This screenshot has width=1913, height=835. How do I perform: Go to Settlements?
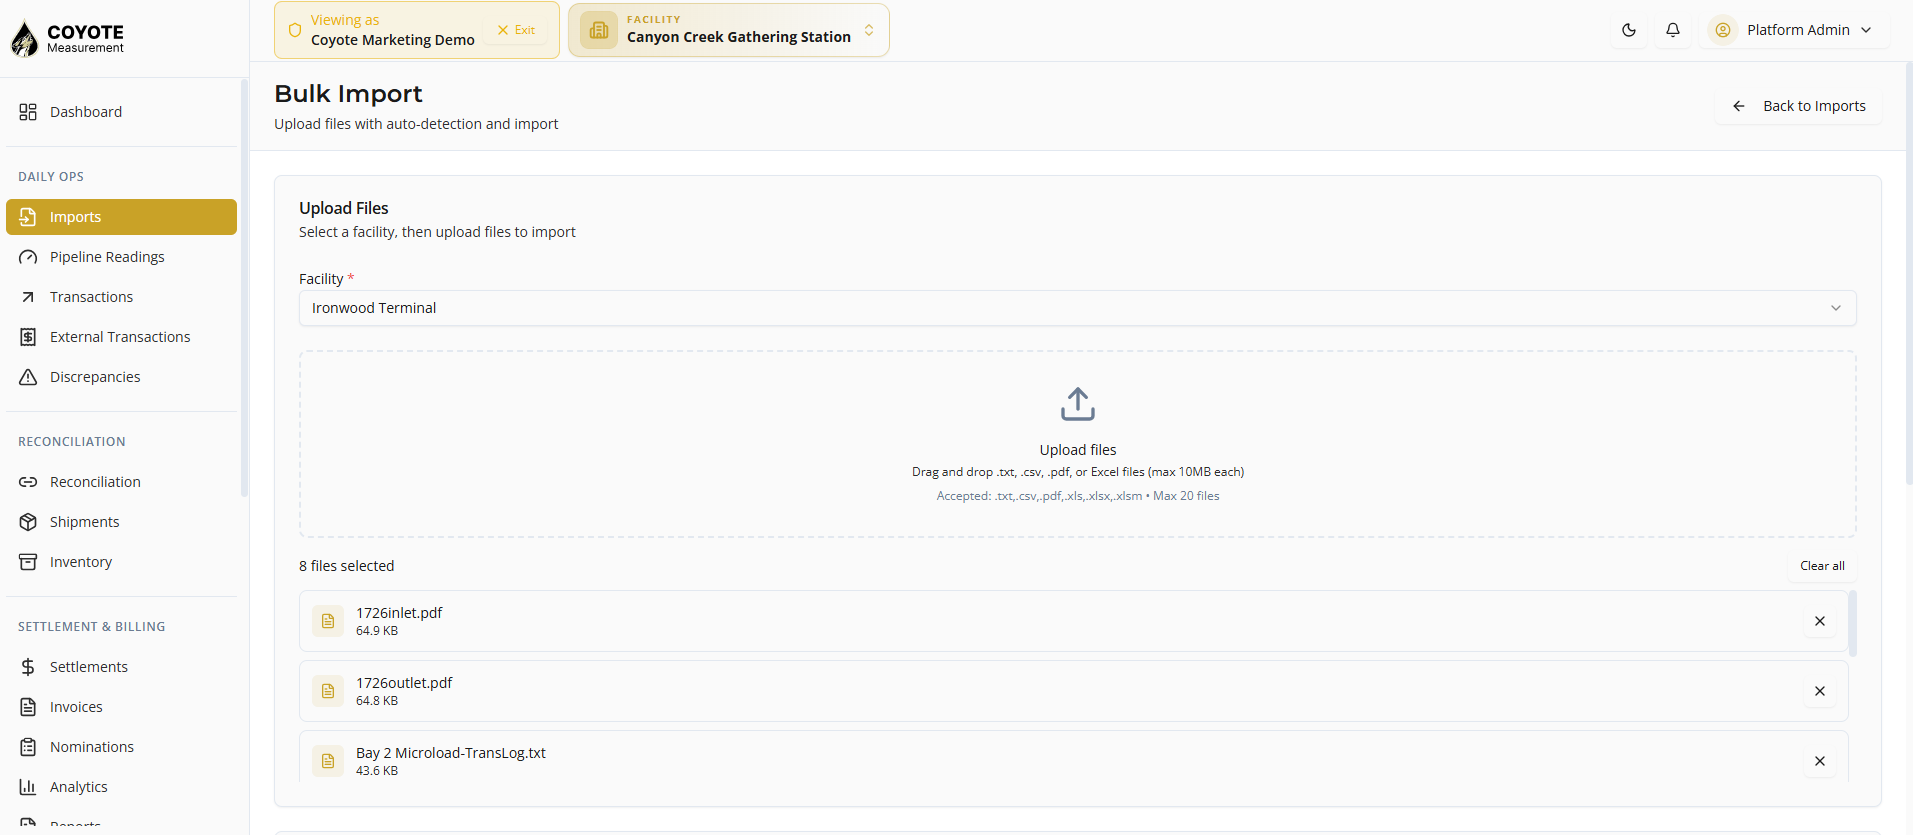[x=121, y=667]
